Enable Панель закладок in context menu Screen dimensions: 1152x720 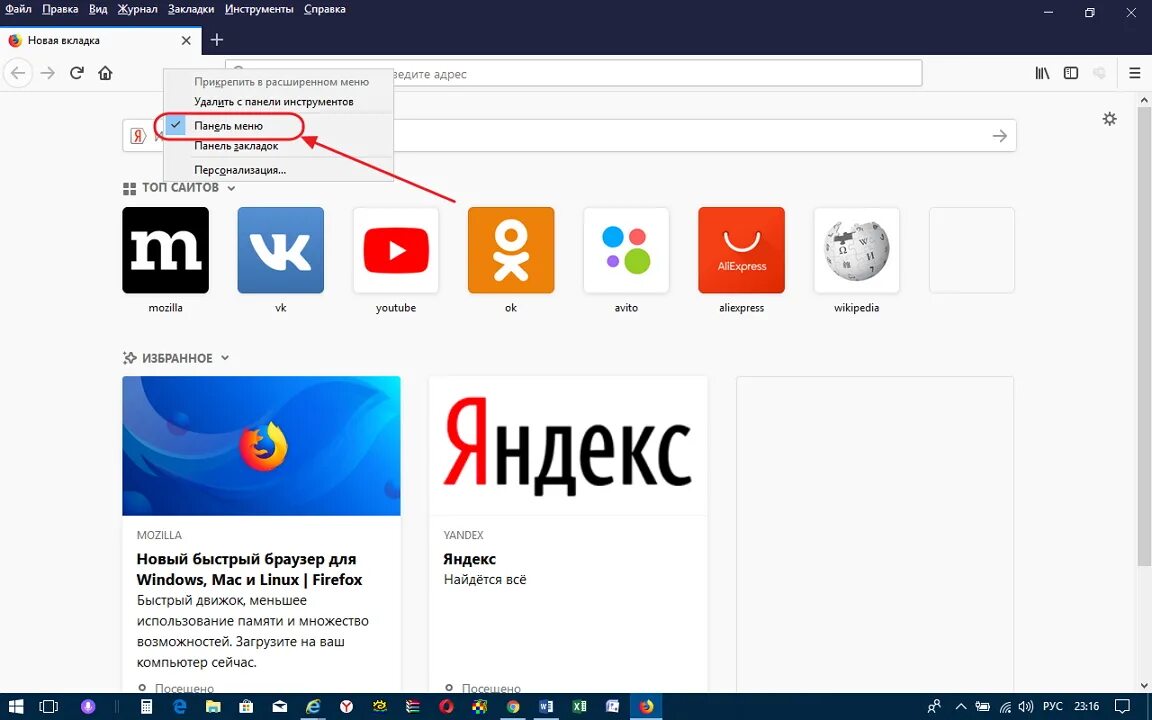point(278,145)
